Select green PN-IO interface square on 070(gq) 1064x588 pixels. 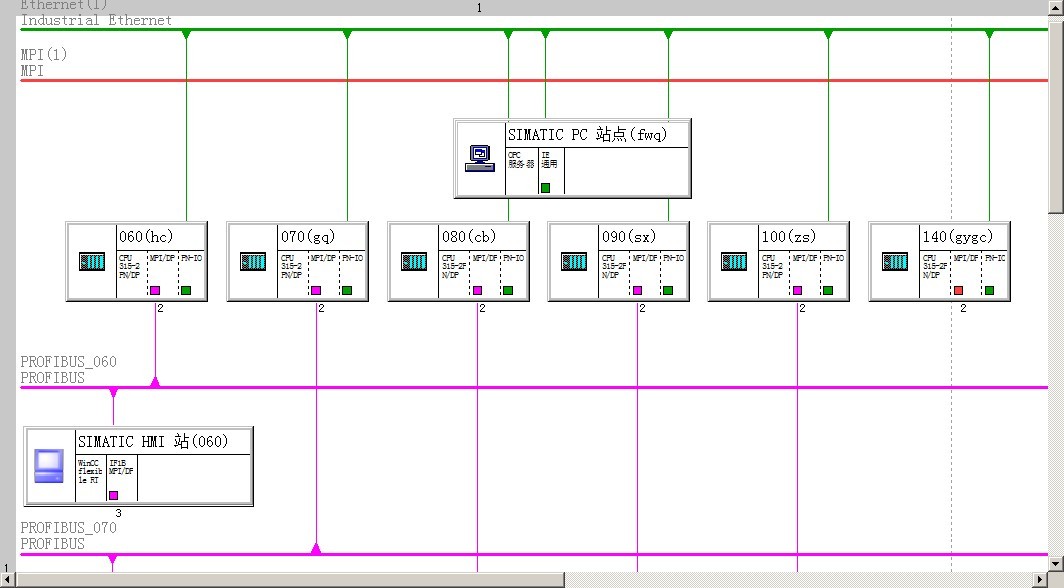point(347,290)
